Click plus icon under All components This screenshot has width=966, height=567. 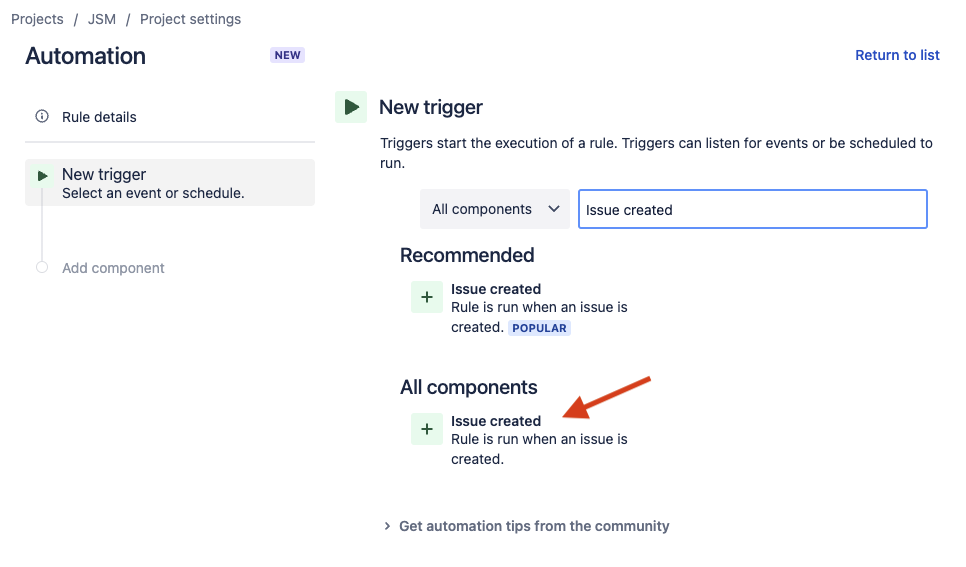pos(427,429)
